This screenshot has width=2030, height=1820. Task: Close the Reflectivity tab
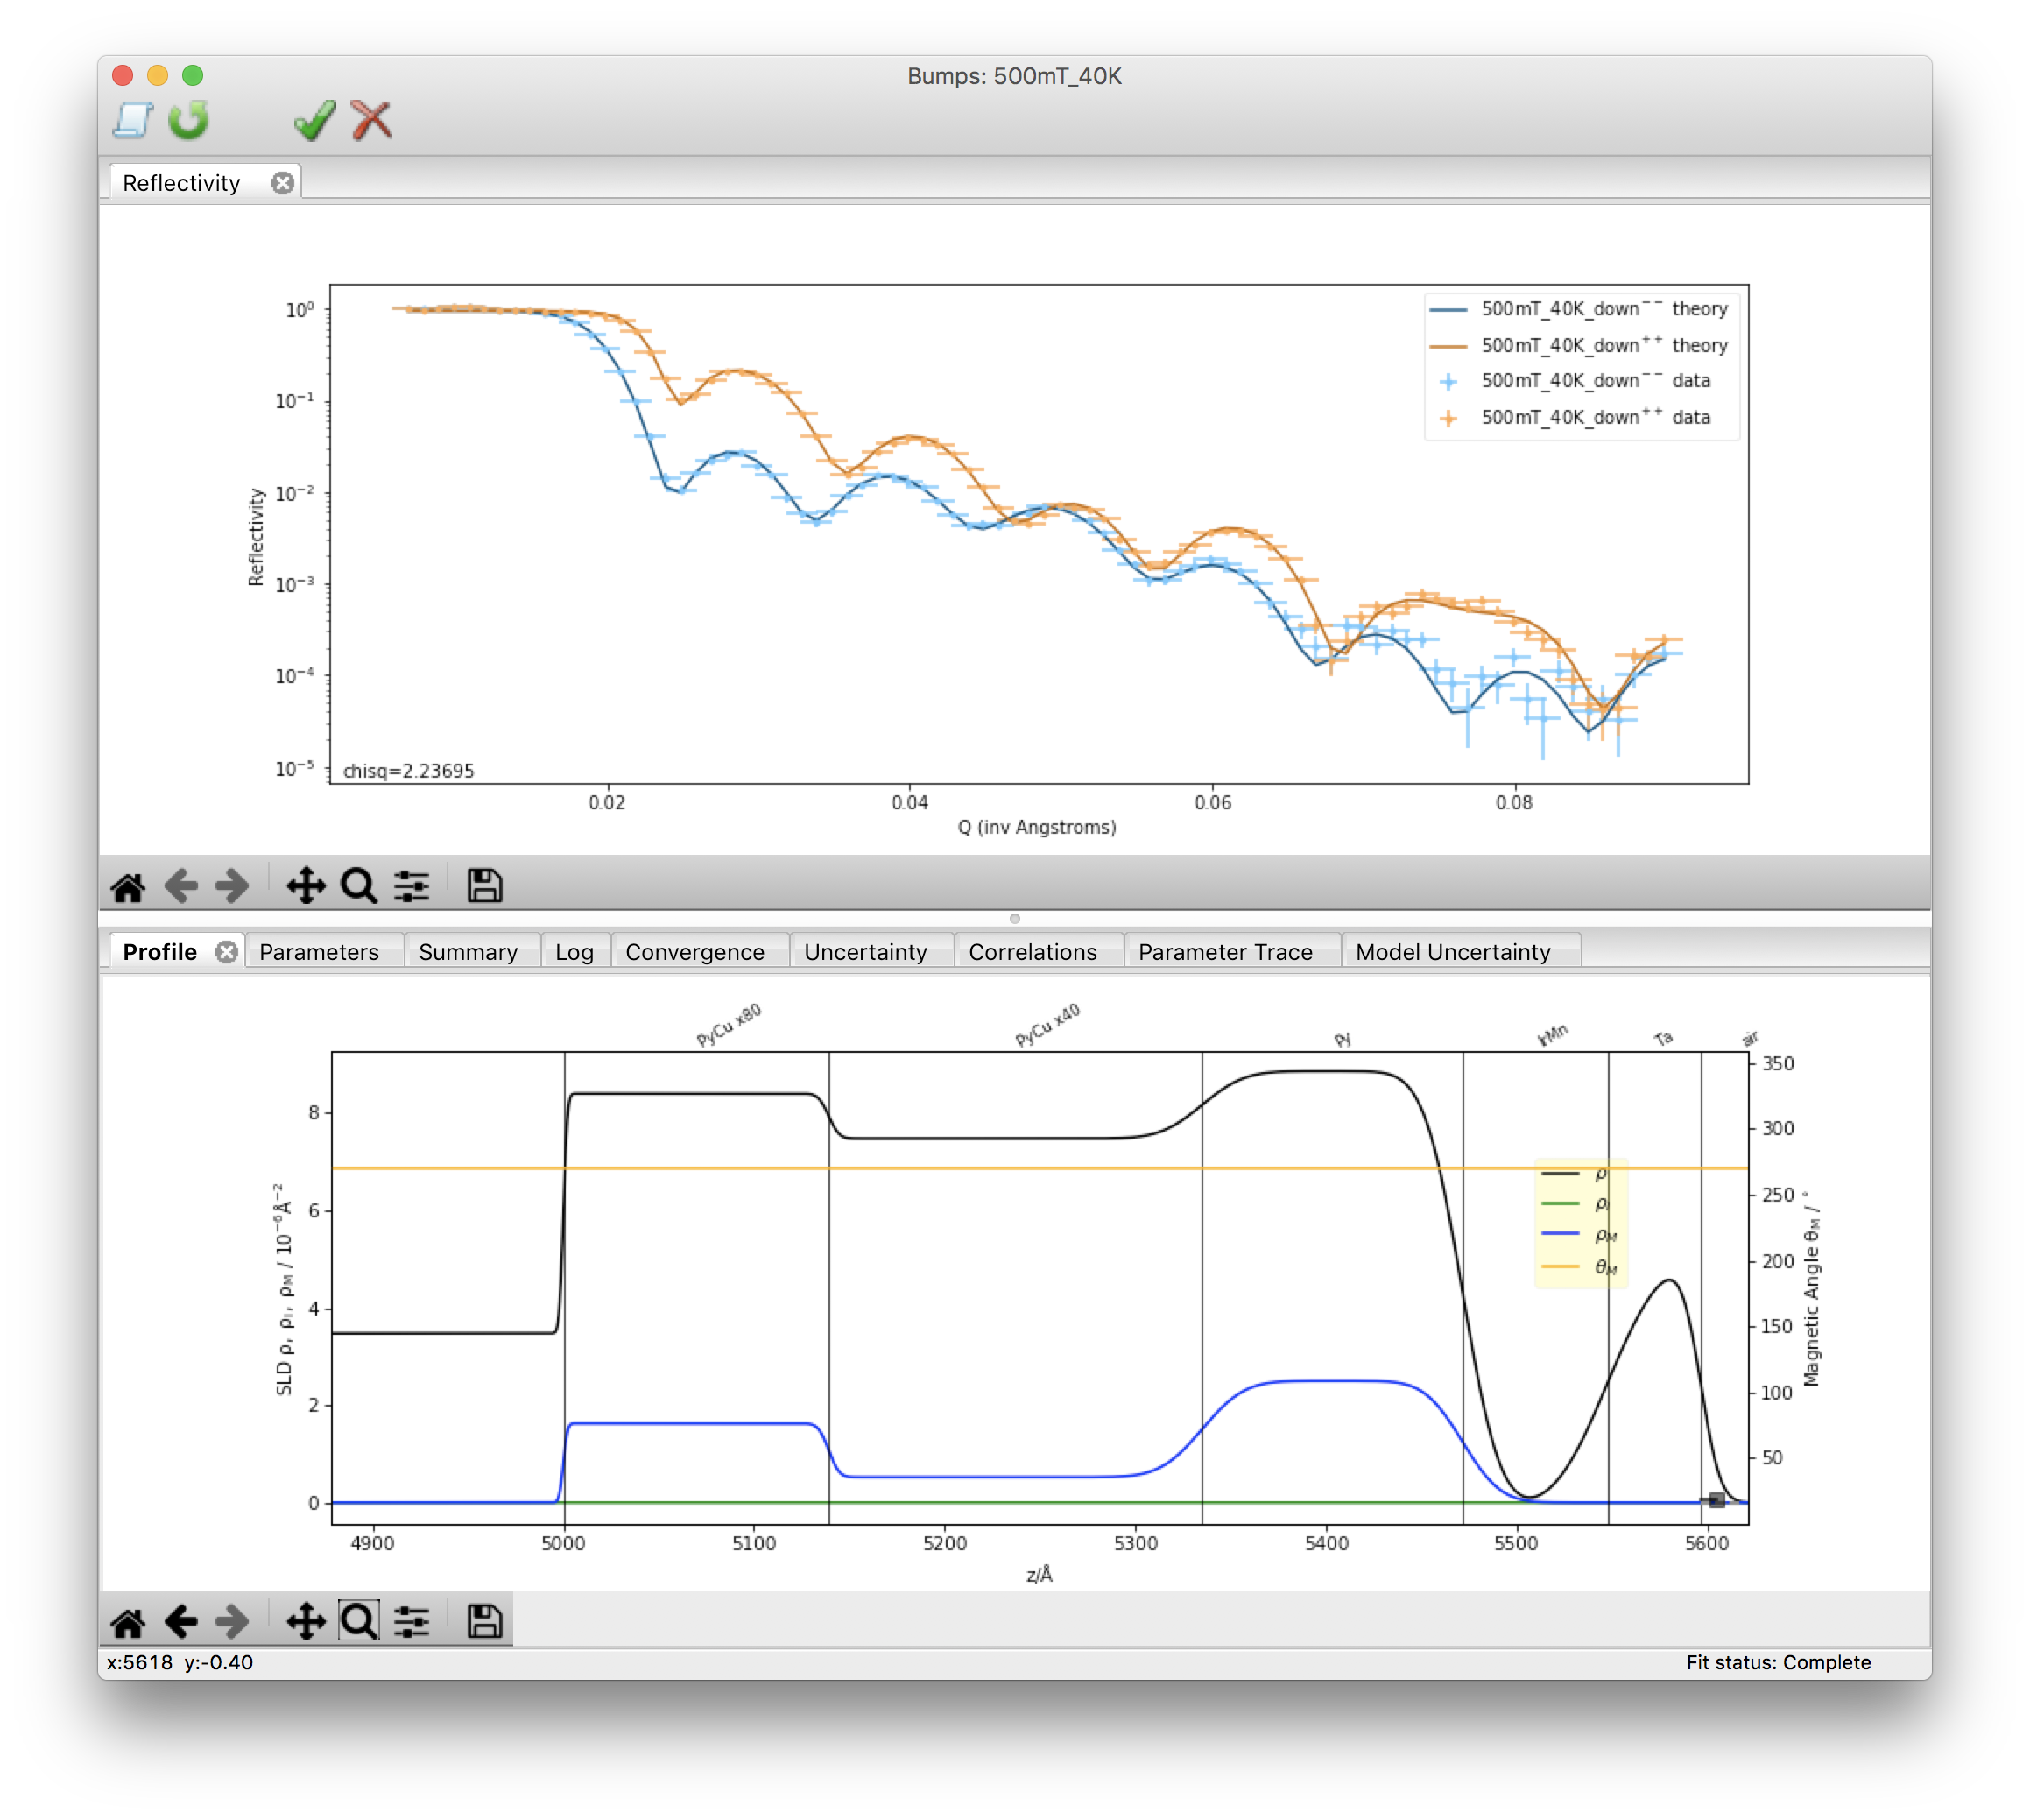283,183
